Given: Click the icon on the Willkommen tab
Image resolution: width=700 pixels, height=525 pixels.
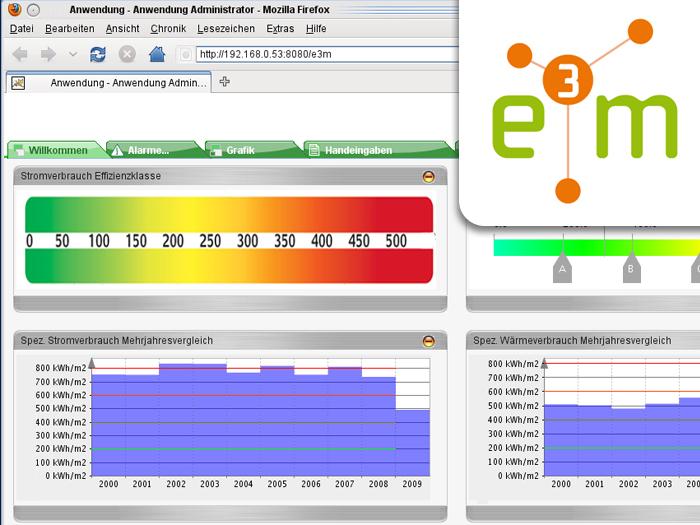Looking at the screenshot, I should tap(19, 150).
